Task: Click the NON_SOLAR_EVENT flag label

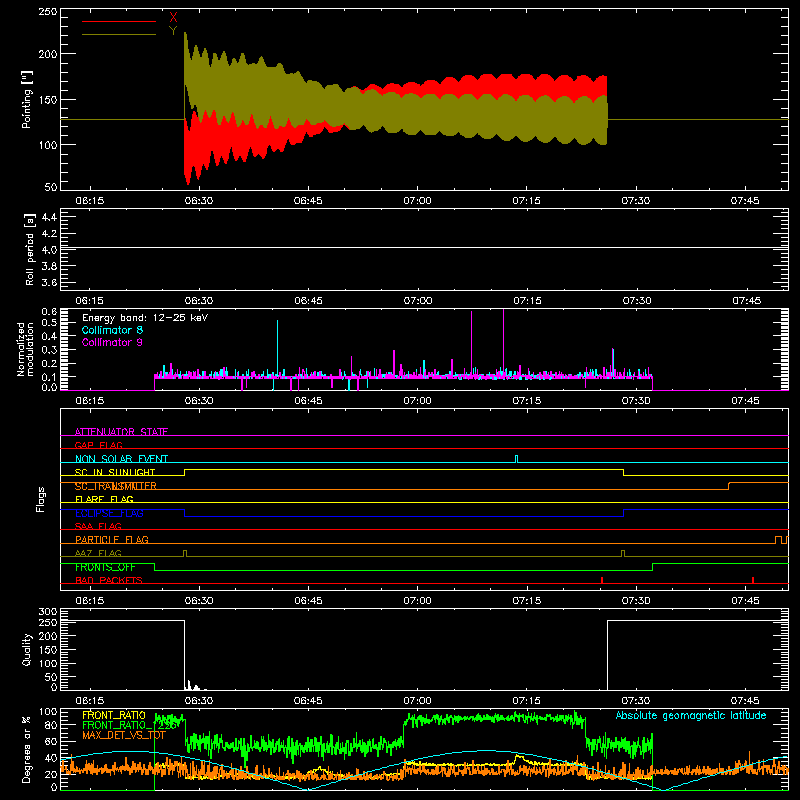Action: 121,459
